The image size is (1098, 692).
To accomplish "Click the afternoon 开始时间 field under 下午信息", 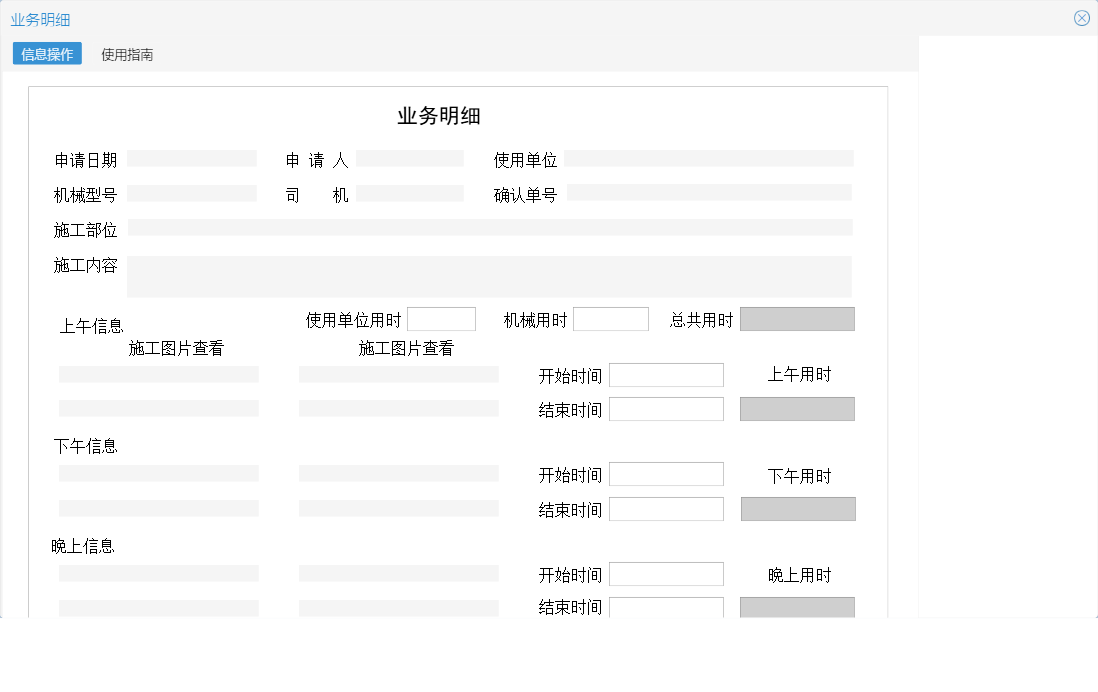I will coord(666,473).
